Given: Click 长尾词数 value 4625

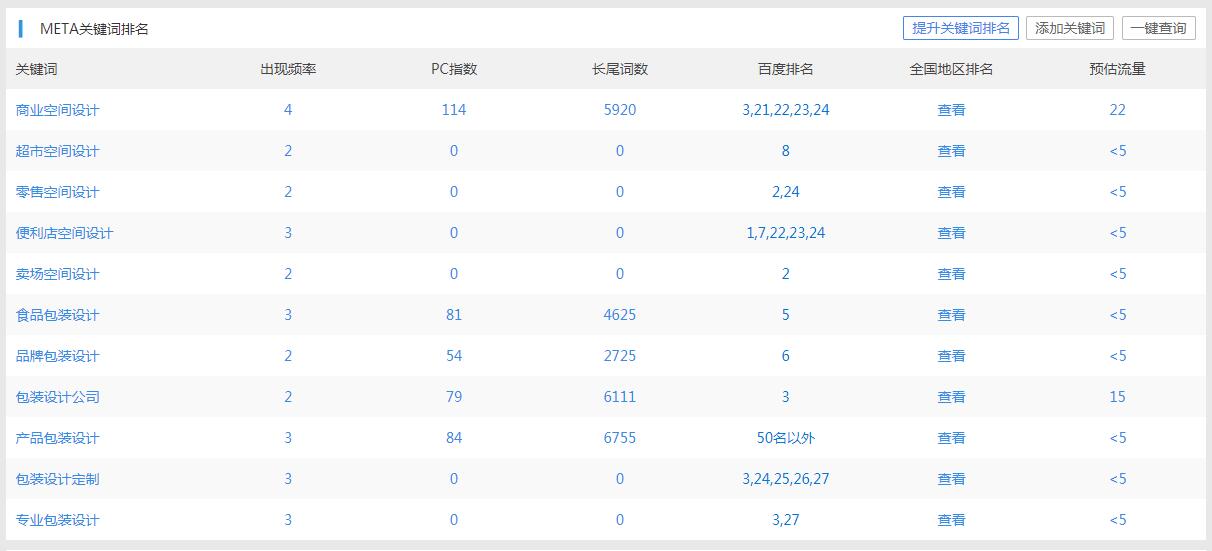Looking at the screenshot, I should (620, 315).
